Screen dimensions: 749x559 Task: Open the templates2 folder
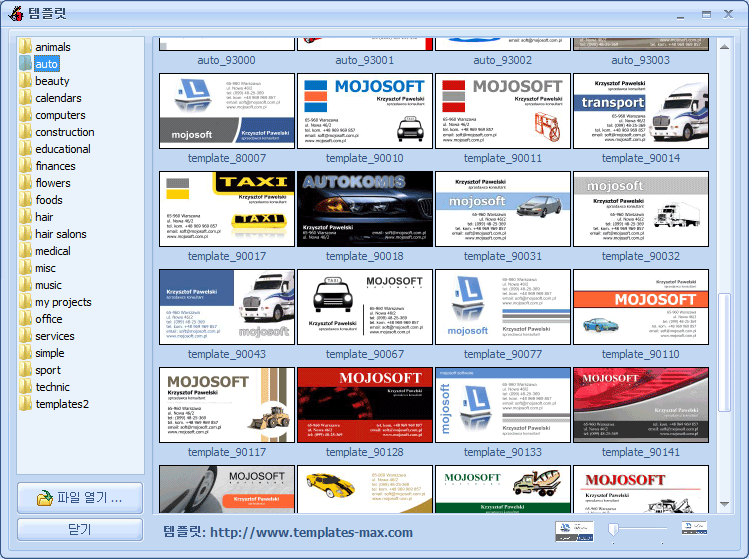pyautogui.click(x=62, y=404)
